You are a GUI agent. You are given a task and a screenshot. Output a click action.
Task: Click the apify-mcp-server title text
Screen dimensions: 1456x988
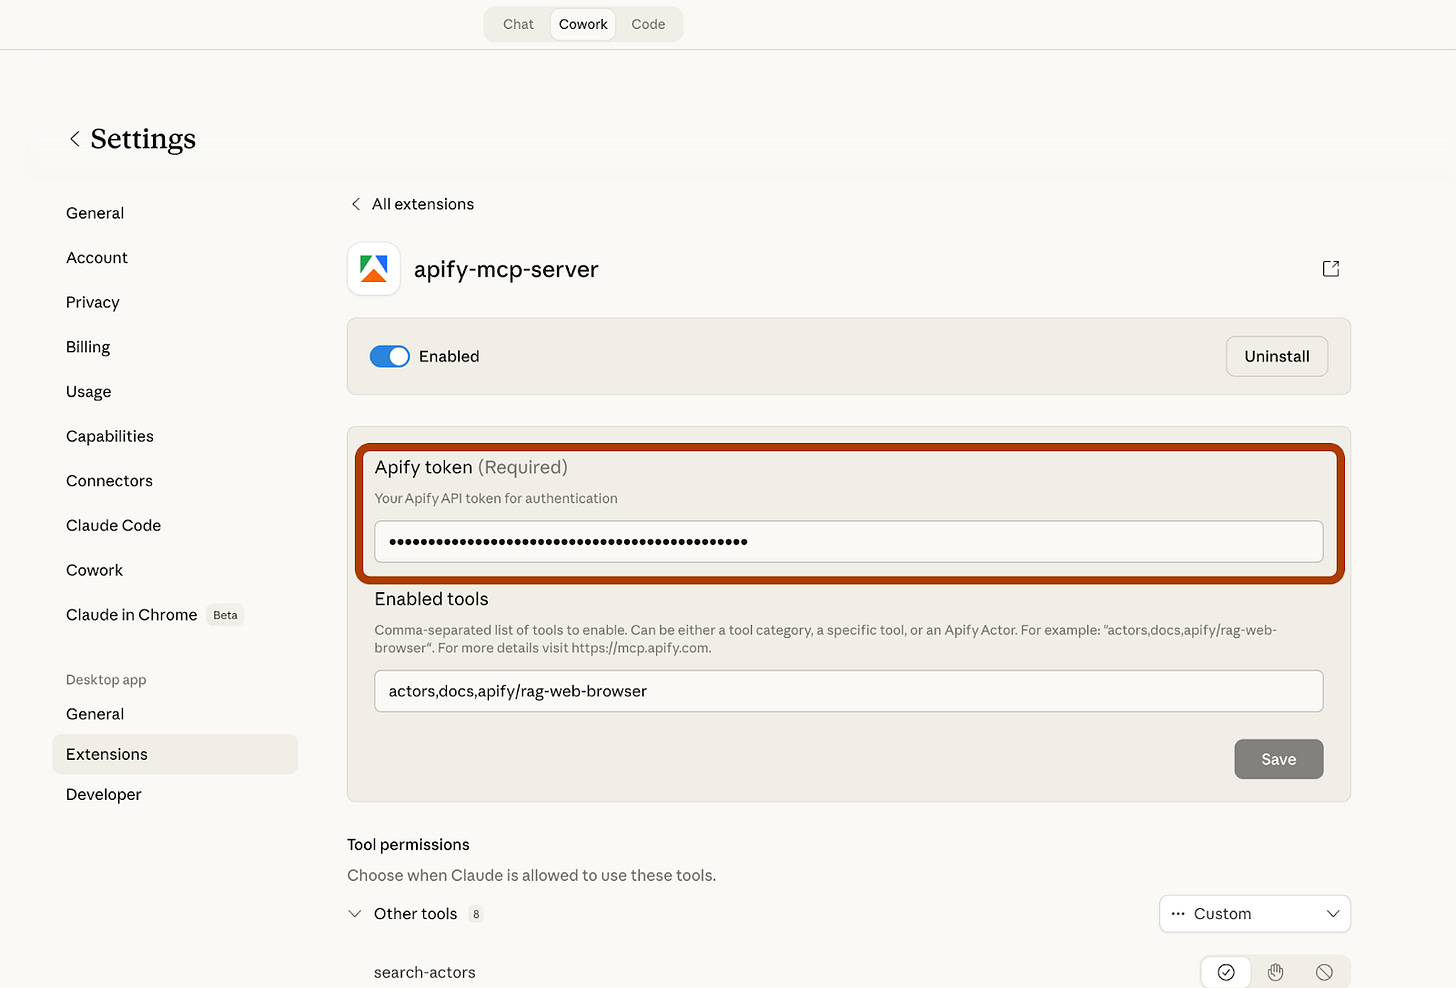[x=506, y=269]
